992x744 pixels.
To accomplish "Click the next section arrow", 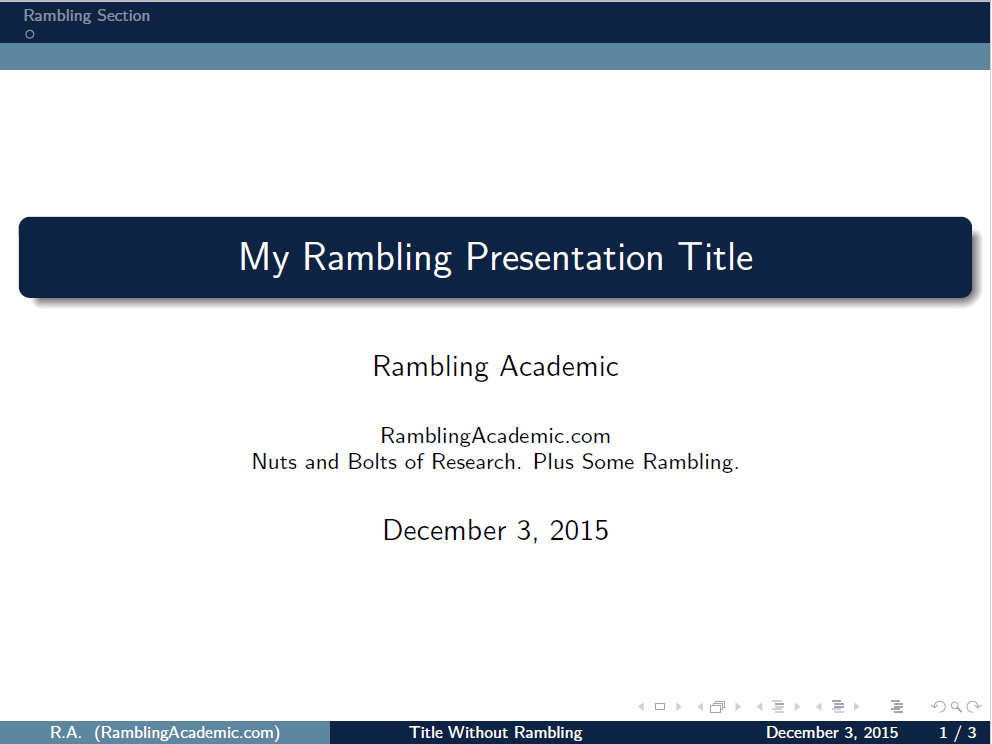I will coord(856,706).
